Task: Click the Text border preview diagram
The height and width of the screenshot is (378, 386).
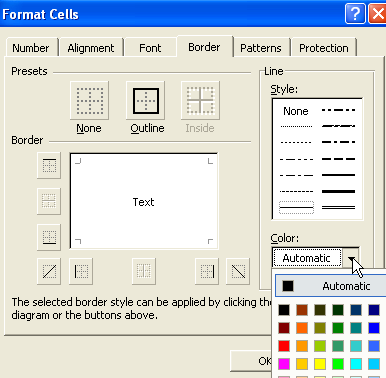Action: coord(144,201)
